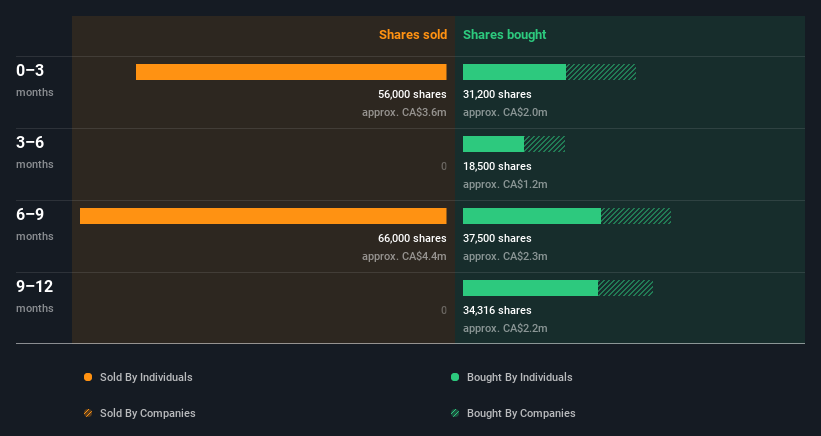The image size is (821, 436).
Task: Click the approx. CA$2.3m value
Action: 505,256
